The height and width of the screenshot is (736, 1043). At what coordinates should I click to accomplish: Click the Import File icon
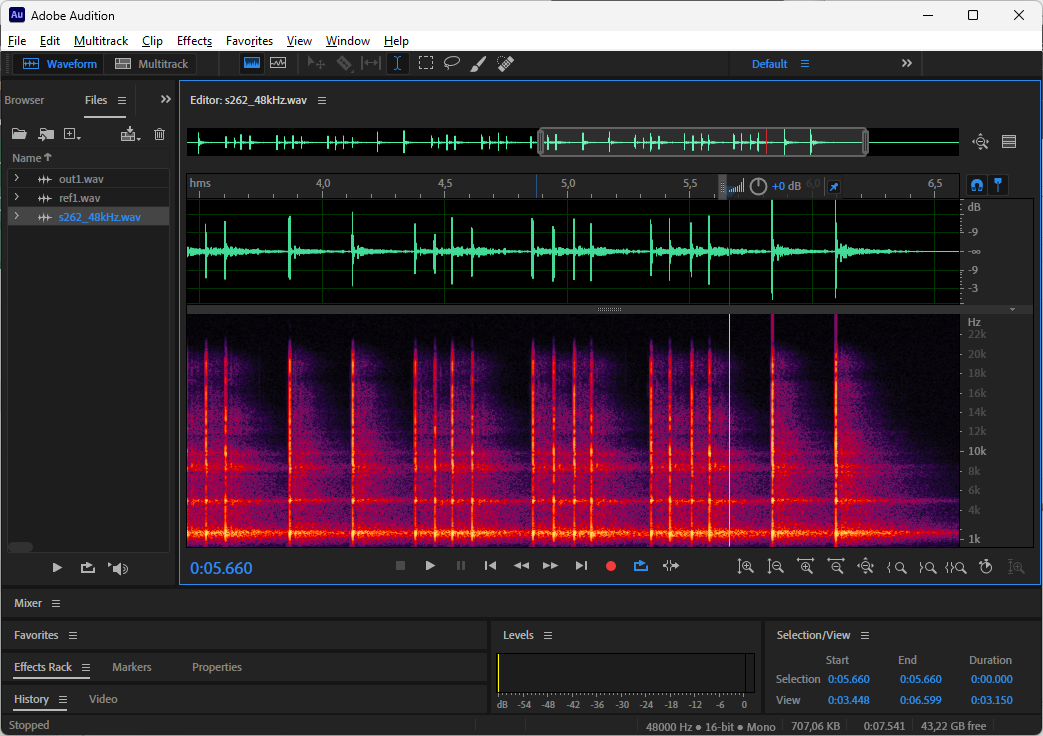tap(46, 134)
